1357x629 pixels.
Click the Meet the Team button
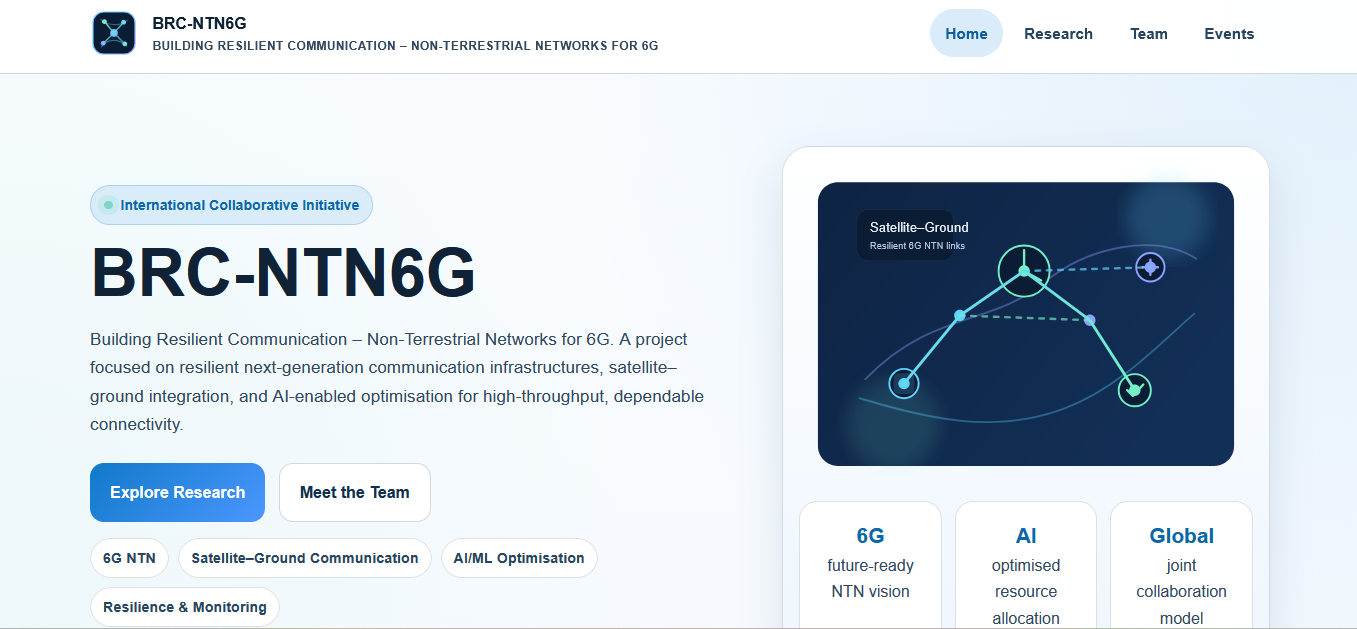(x=355, y=492)
